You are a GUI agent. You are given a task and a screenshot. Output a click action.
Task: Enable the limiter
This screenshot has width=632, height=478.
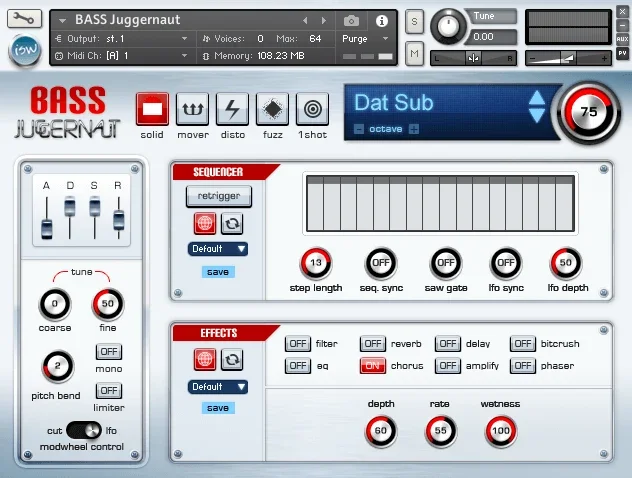coord(109,391)
